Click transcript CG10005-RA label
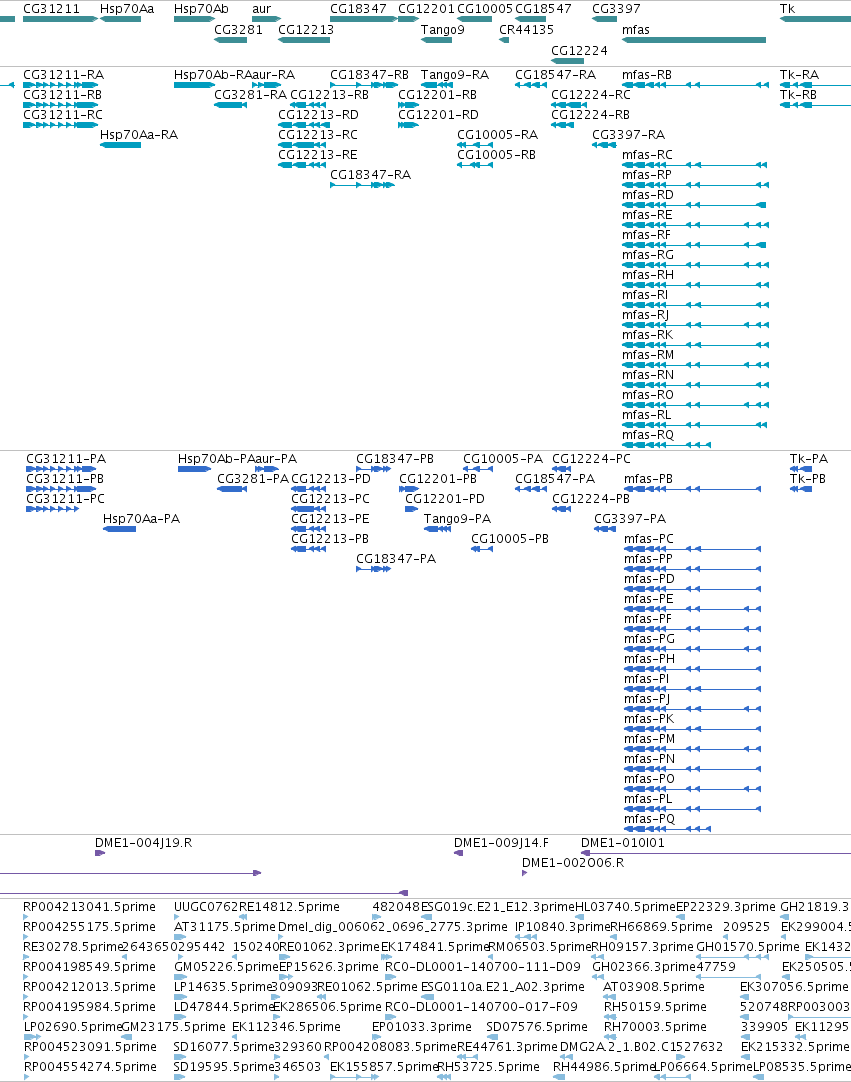 pos(498,135)
